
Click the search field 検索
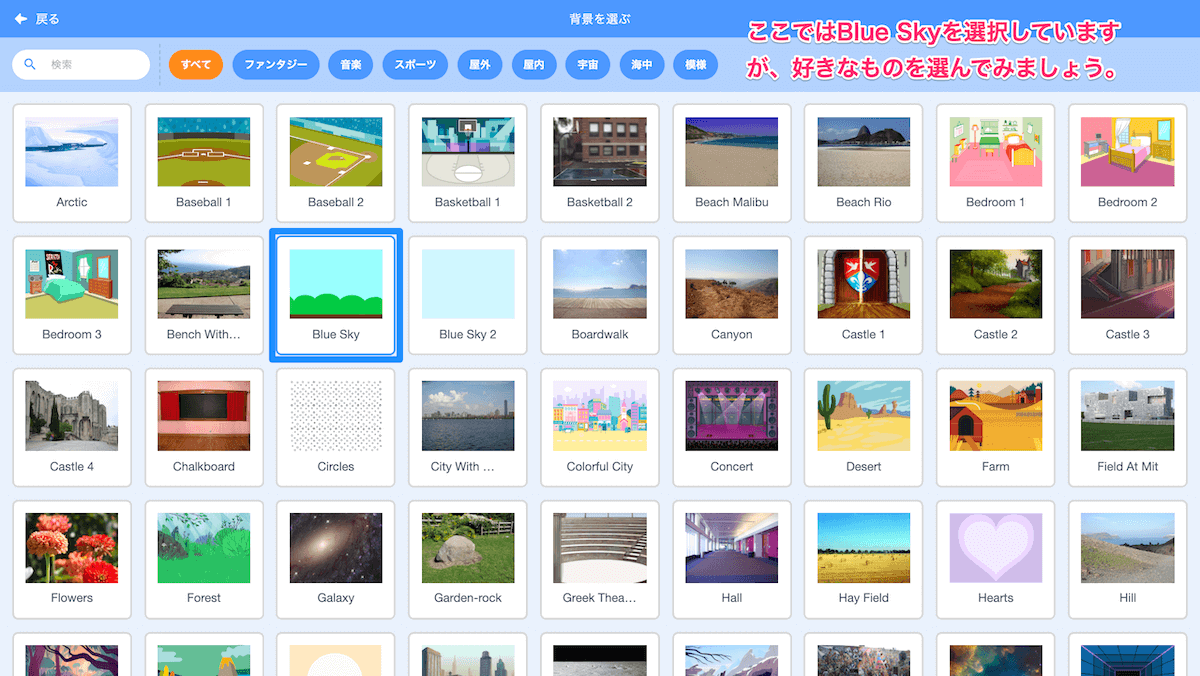(81, 65)
